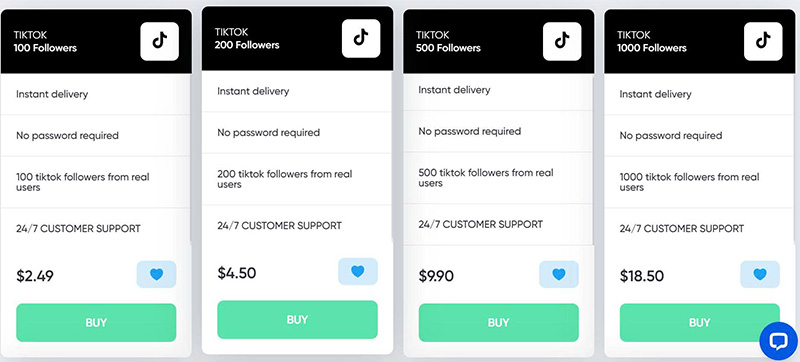Favorite the $2.49 package with the heart icon

pos(156,274)
